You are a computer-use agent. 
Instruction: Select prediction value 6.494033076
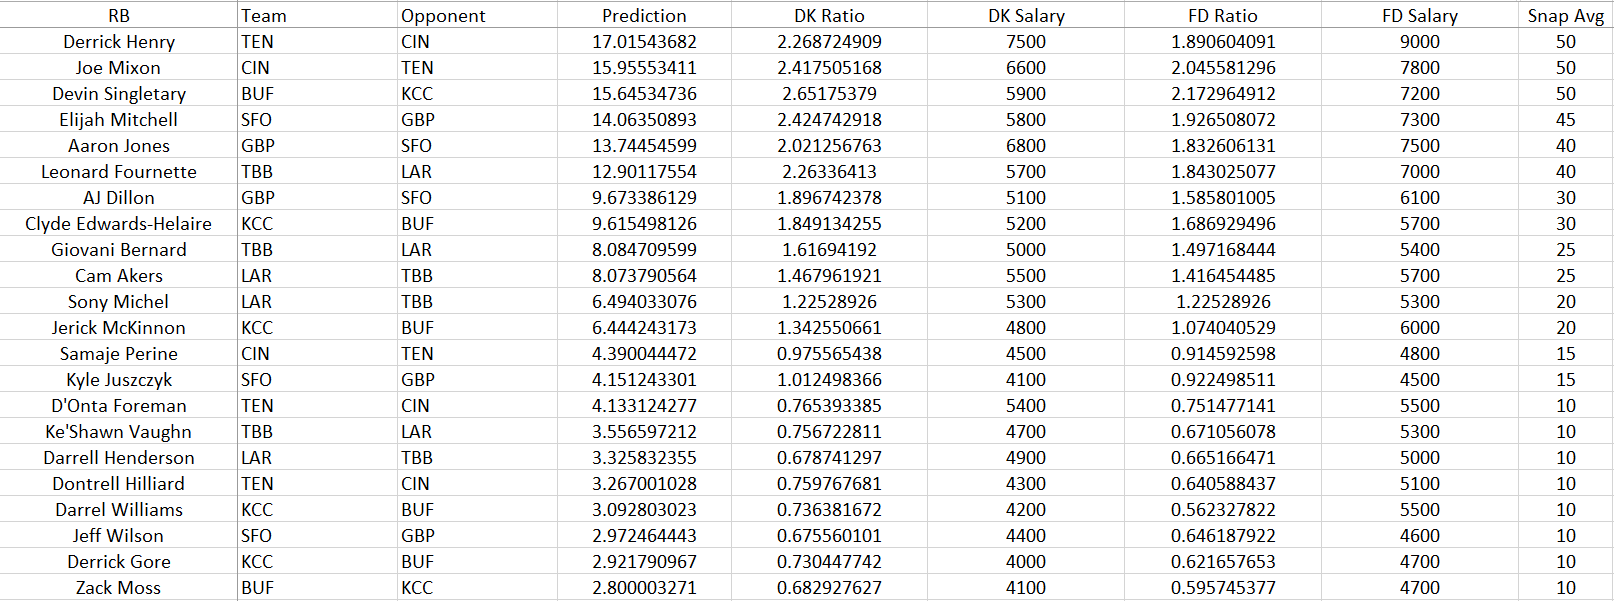(x=644, y=301)
